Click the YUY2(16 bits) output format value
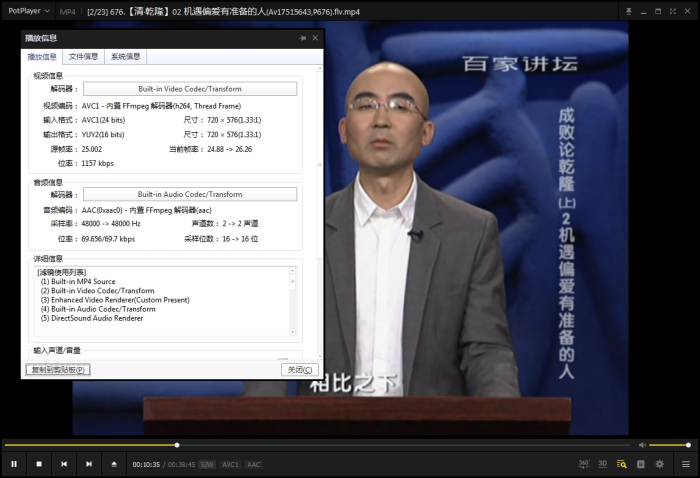Image resolution: width=700 pixels, height=478 pixels. tap(103, 134)
